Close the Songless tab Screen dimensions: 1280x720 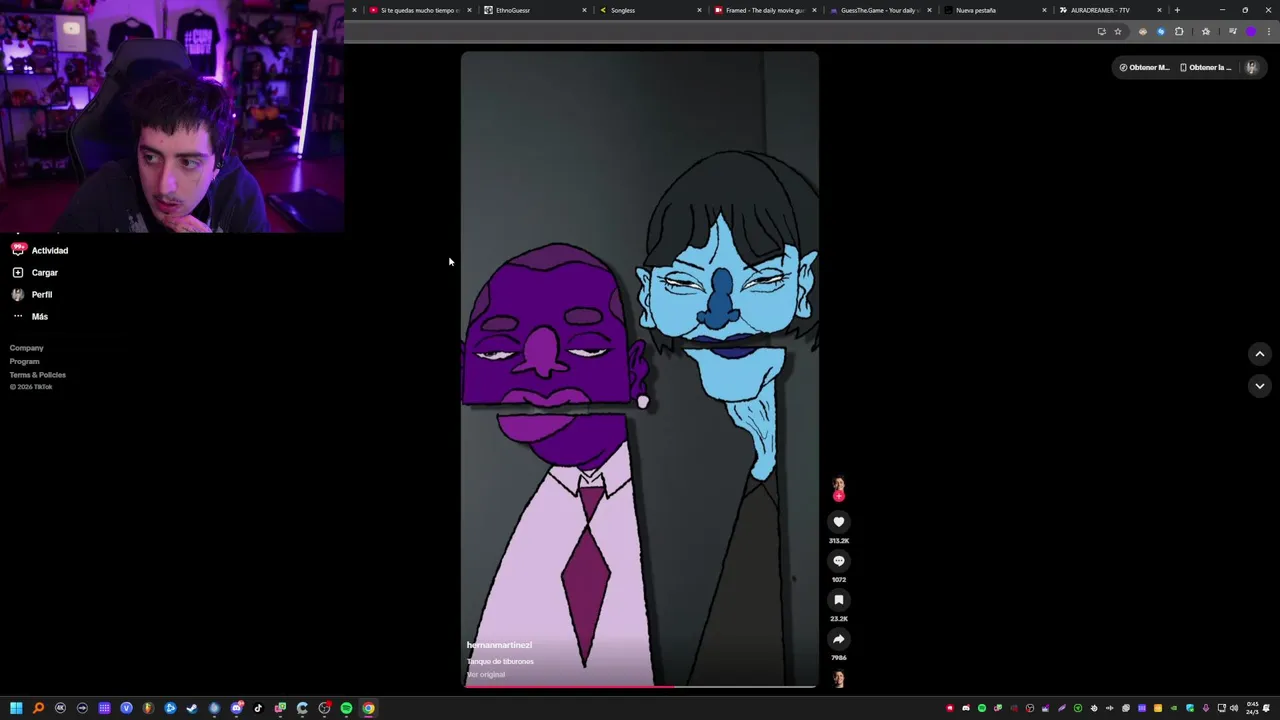[x=699, y=10]
